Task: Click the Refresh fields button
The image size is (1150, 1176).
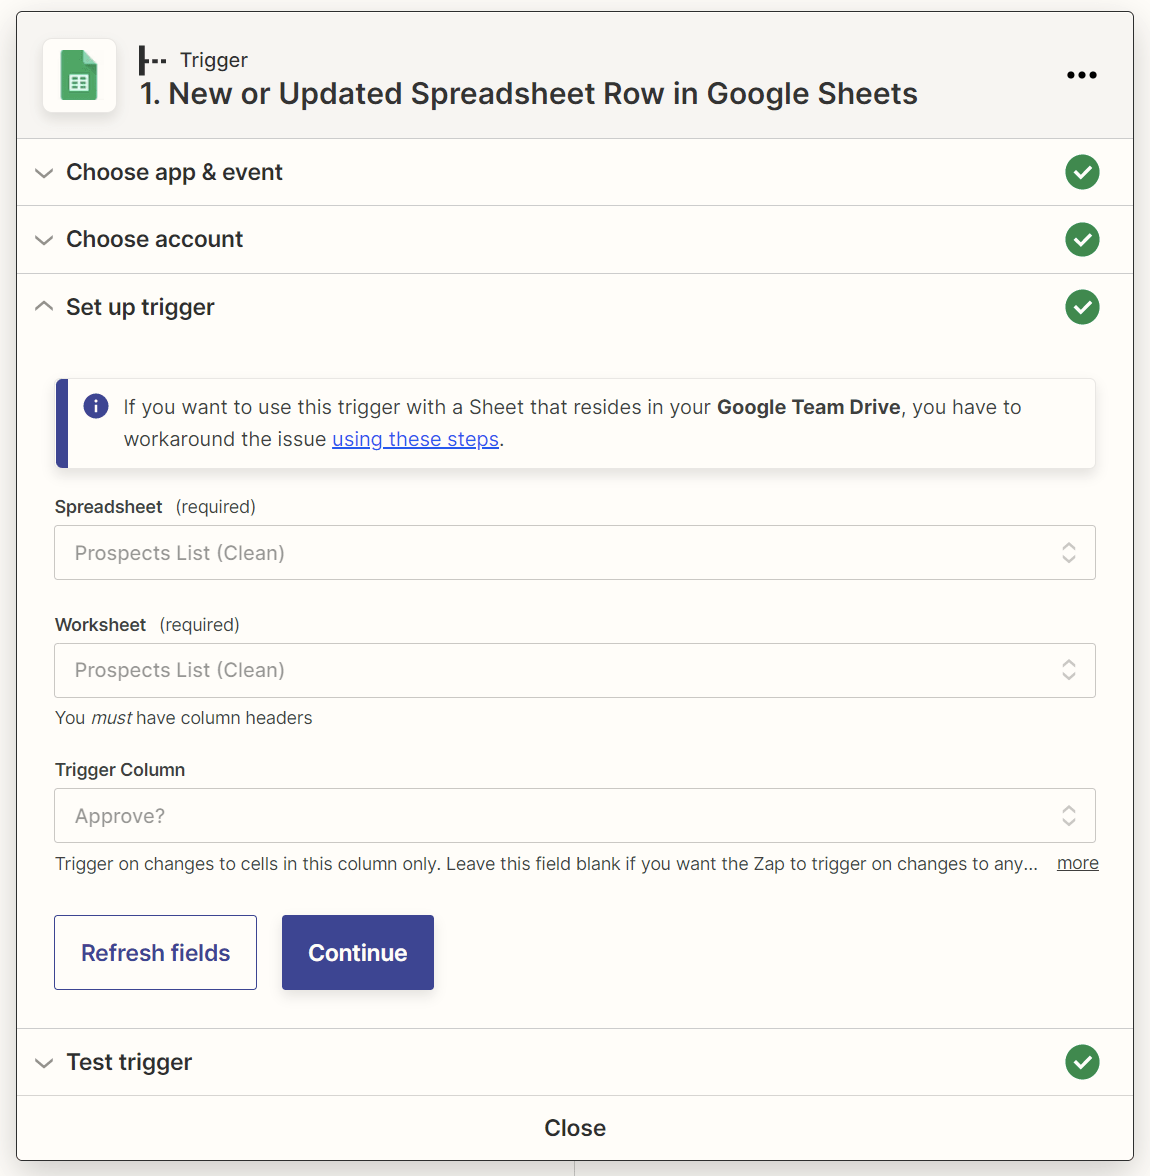Action: (155, 952)
